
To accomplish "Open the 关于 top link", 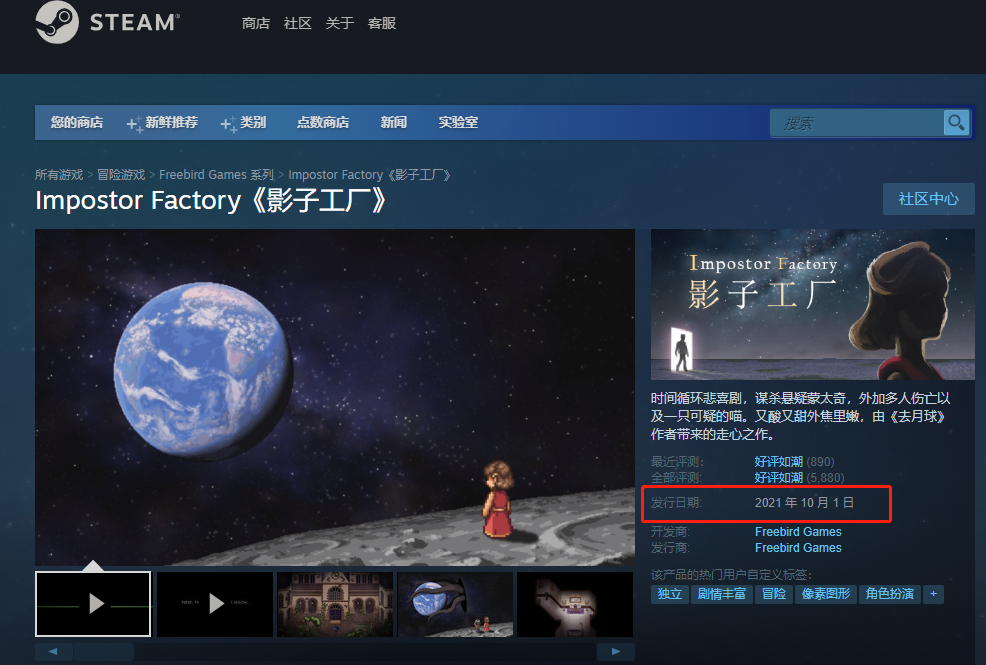I will tap(340, 23).
